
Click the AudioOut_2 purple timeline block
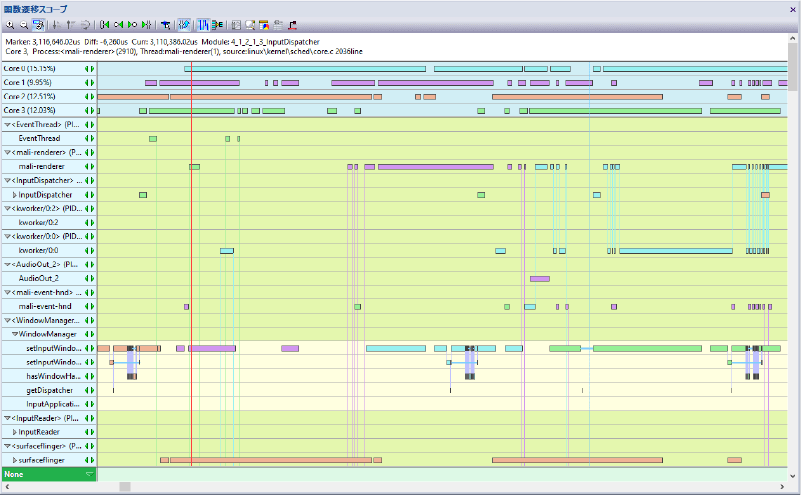pyautogui.click(x=539, y=278)
